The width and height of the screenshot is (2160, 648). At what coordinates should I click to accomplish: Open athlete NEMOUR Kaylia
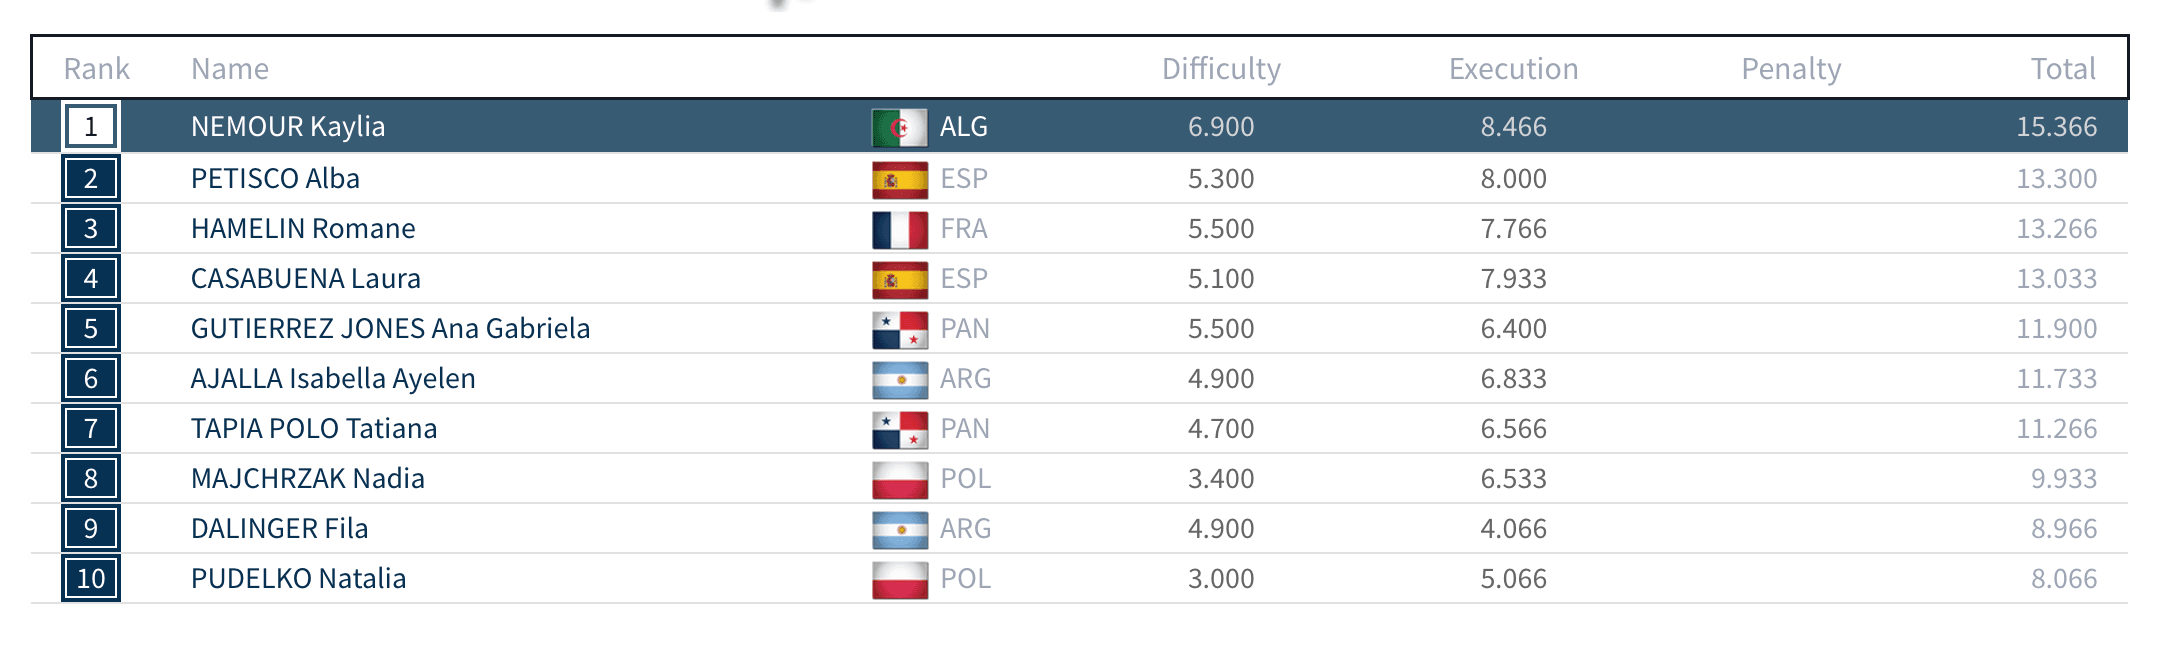(x=288, y=127)
